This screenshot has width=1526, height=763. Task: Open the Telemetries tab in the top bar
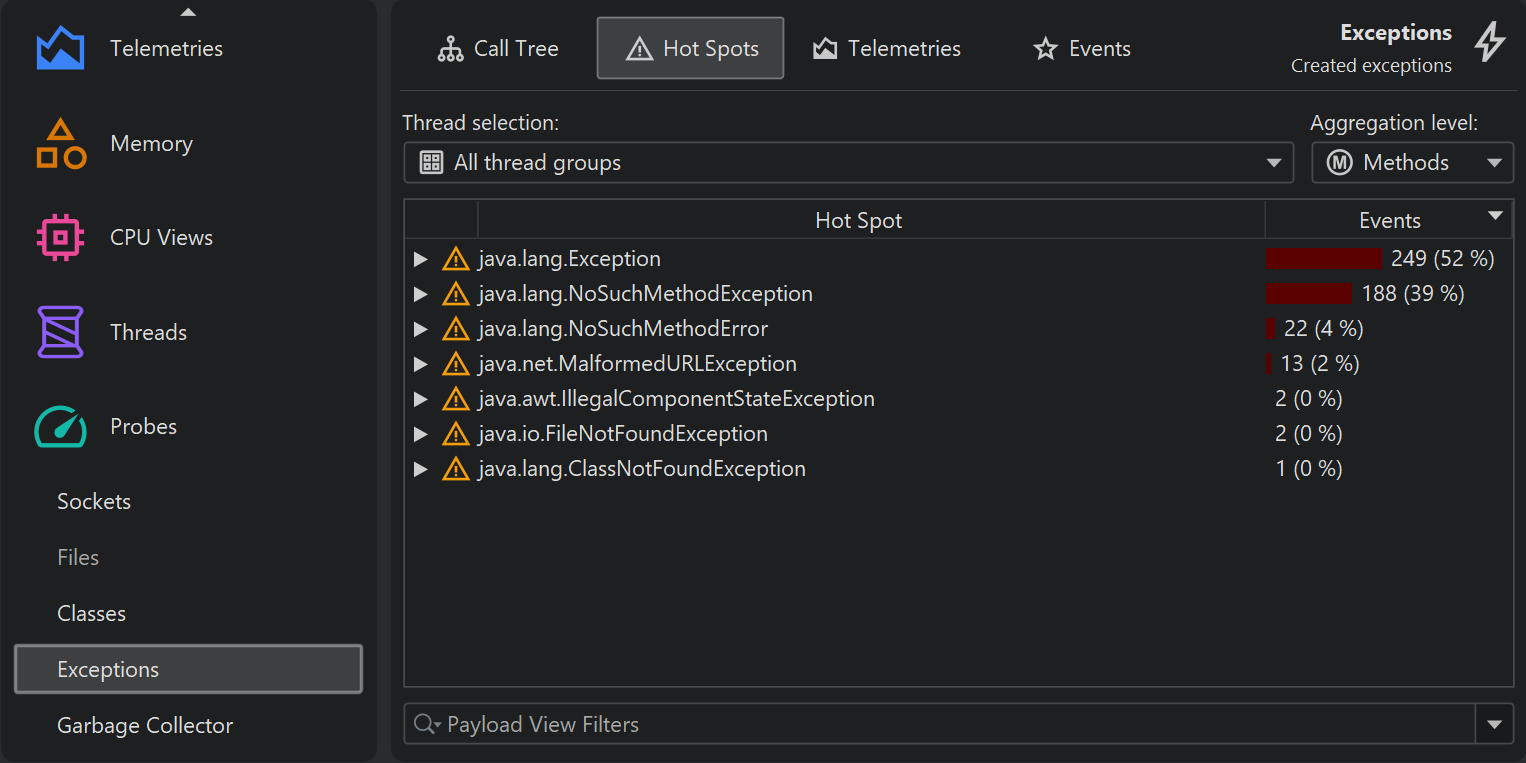pyautogui.click(x=887, y=49)
